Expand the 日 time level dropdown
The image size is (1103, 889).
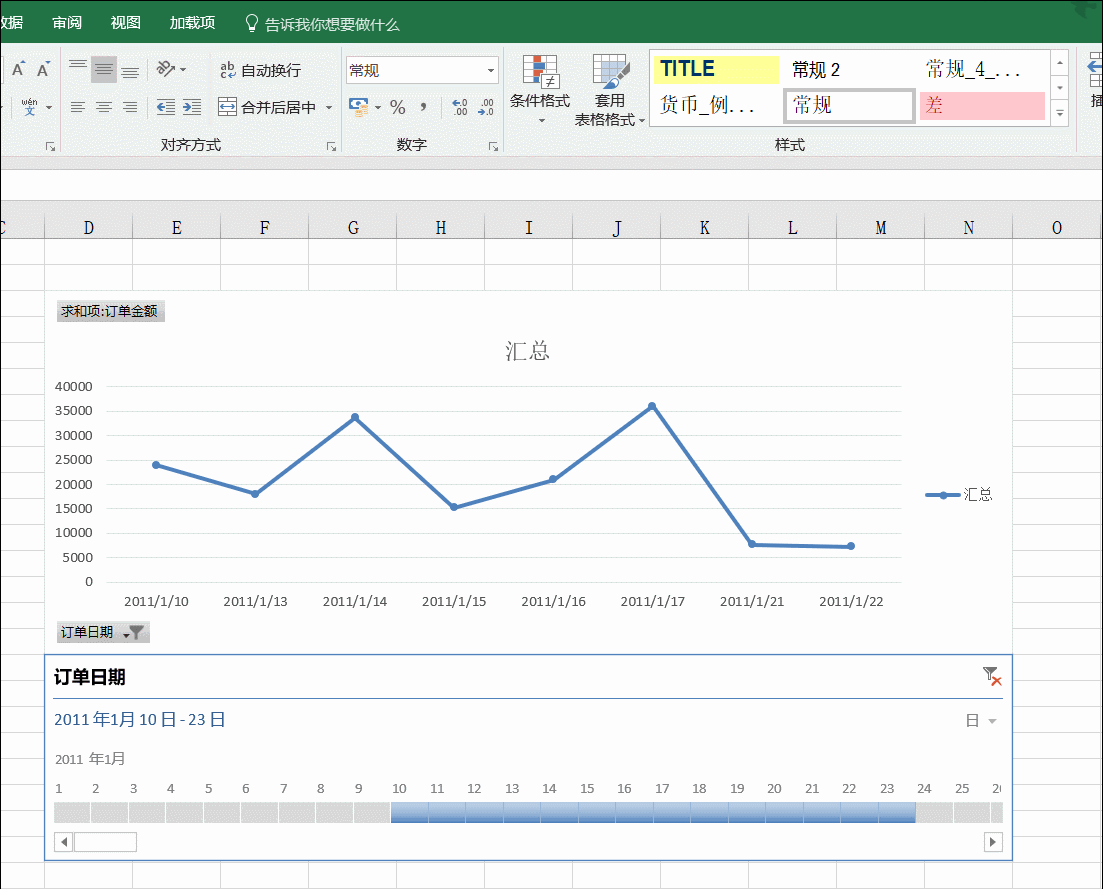(981, 721)
